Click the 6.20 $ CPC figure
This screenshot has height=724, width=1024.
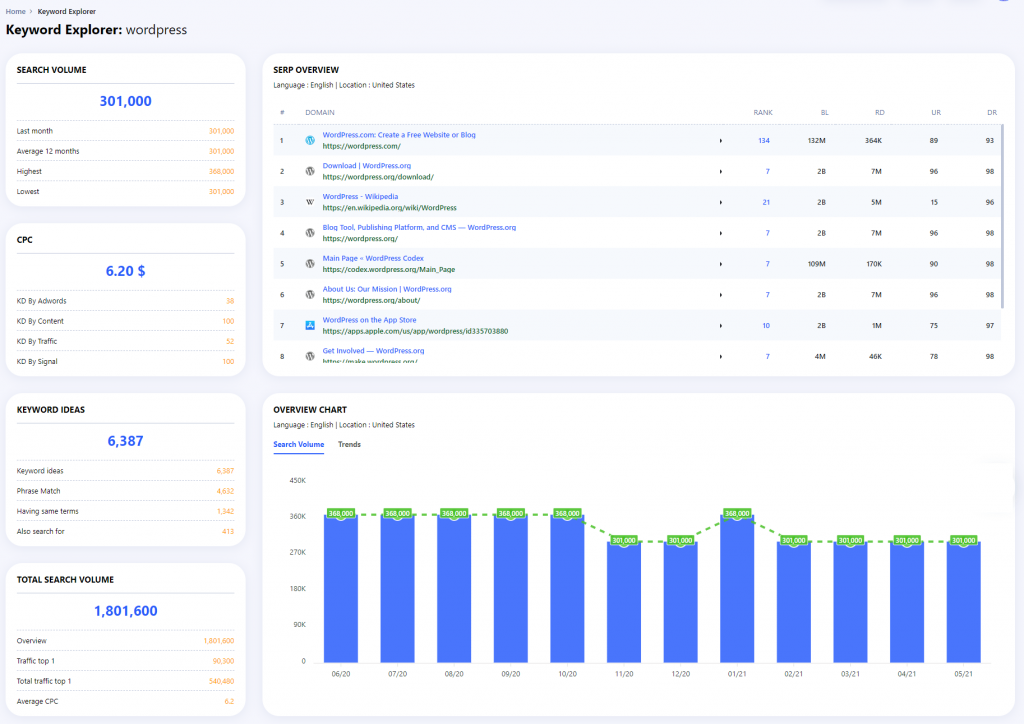125,271
